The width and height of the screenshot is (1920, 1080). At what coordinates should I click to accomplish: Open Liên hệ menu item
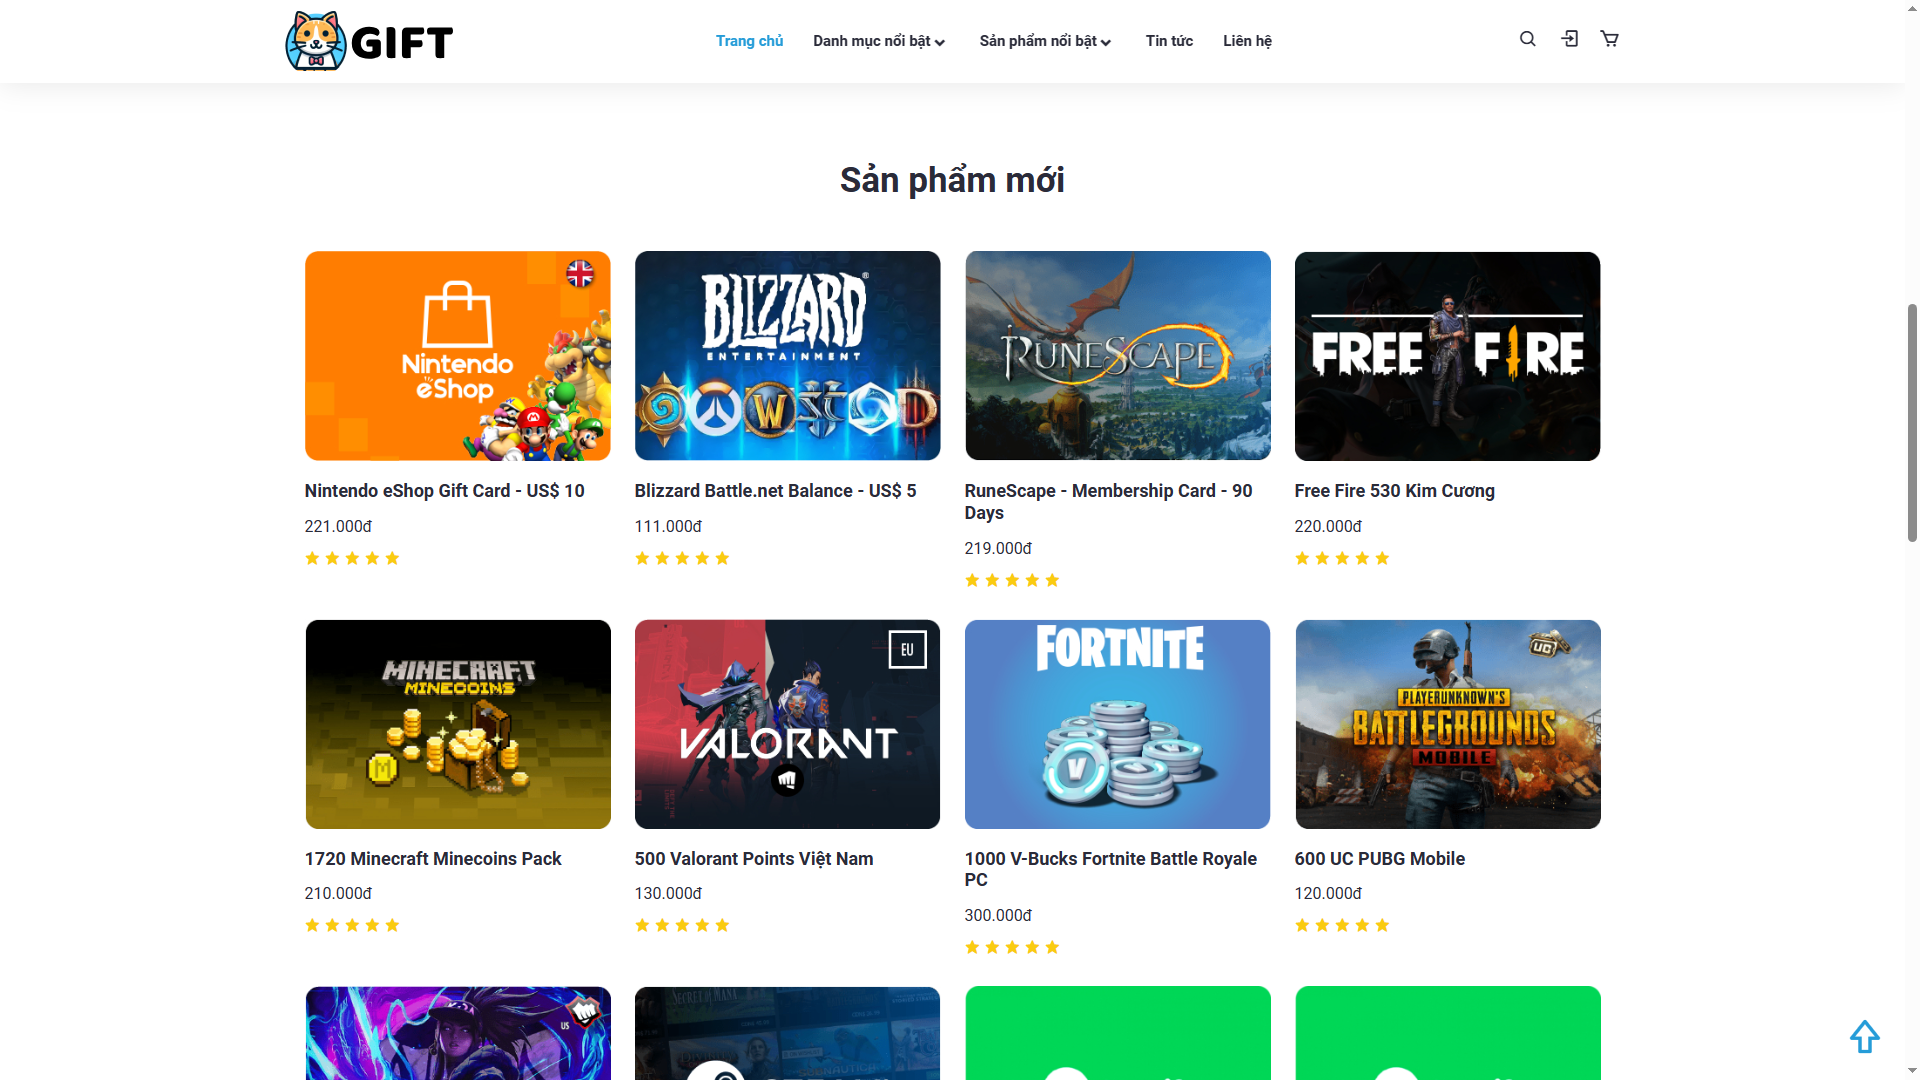(x=1247, y=41)
